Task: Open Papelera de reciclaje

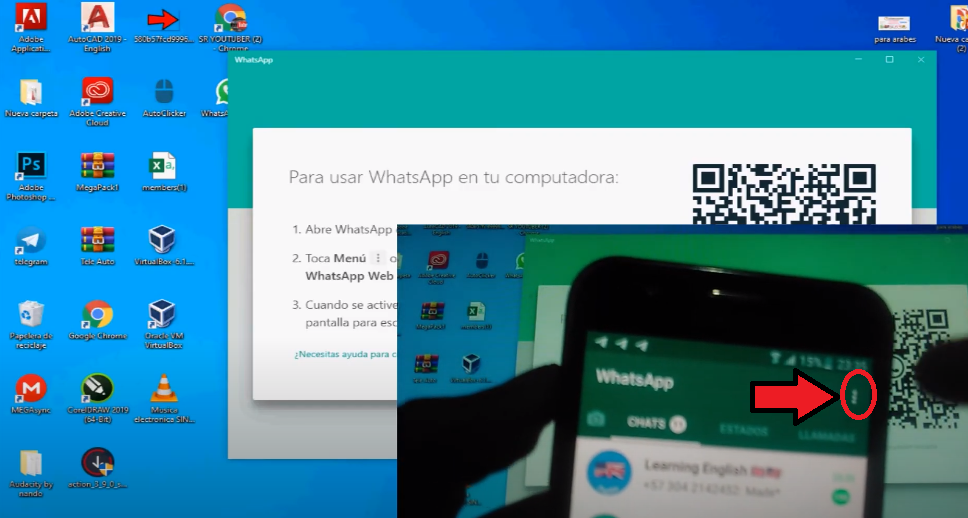Action: click(x=30, y=324)
